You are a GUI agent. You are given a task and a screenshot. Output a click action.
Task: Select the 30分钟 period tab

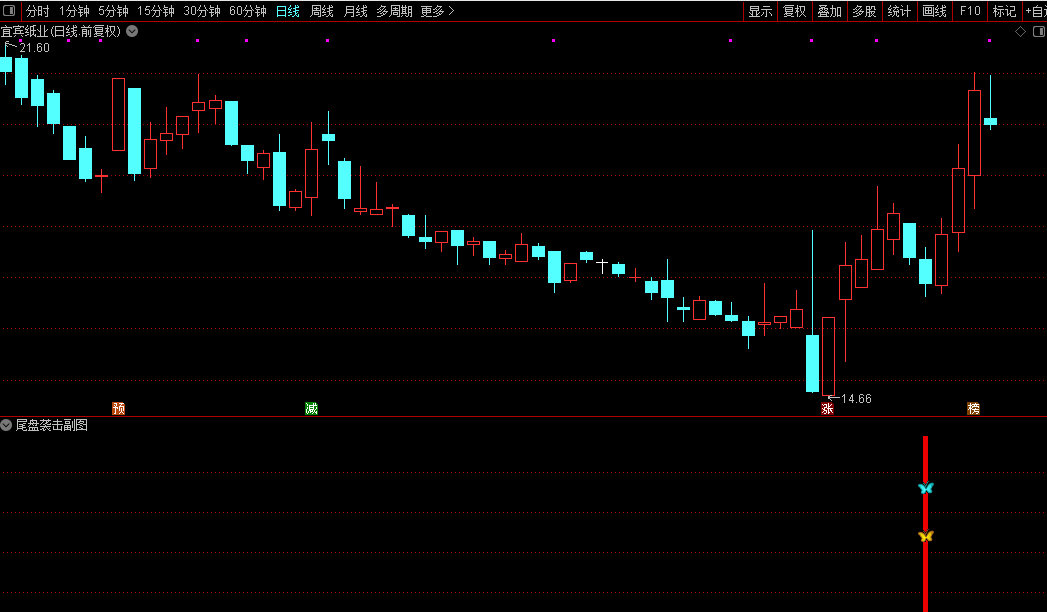point(202,11)
